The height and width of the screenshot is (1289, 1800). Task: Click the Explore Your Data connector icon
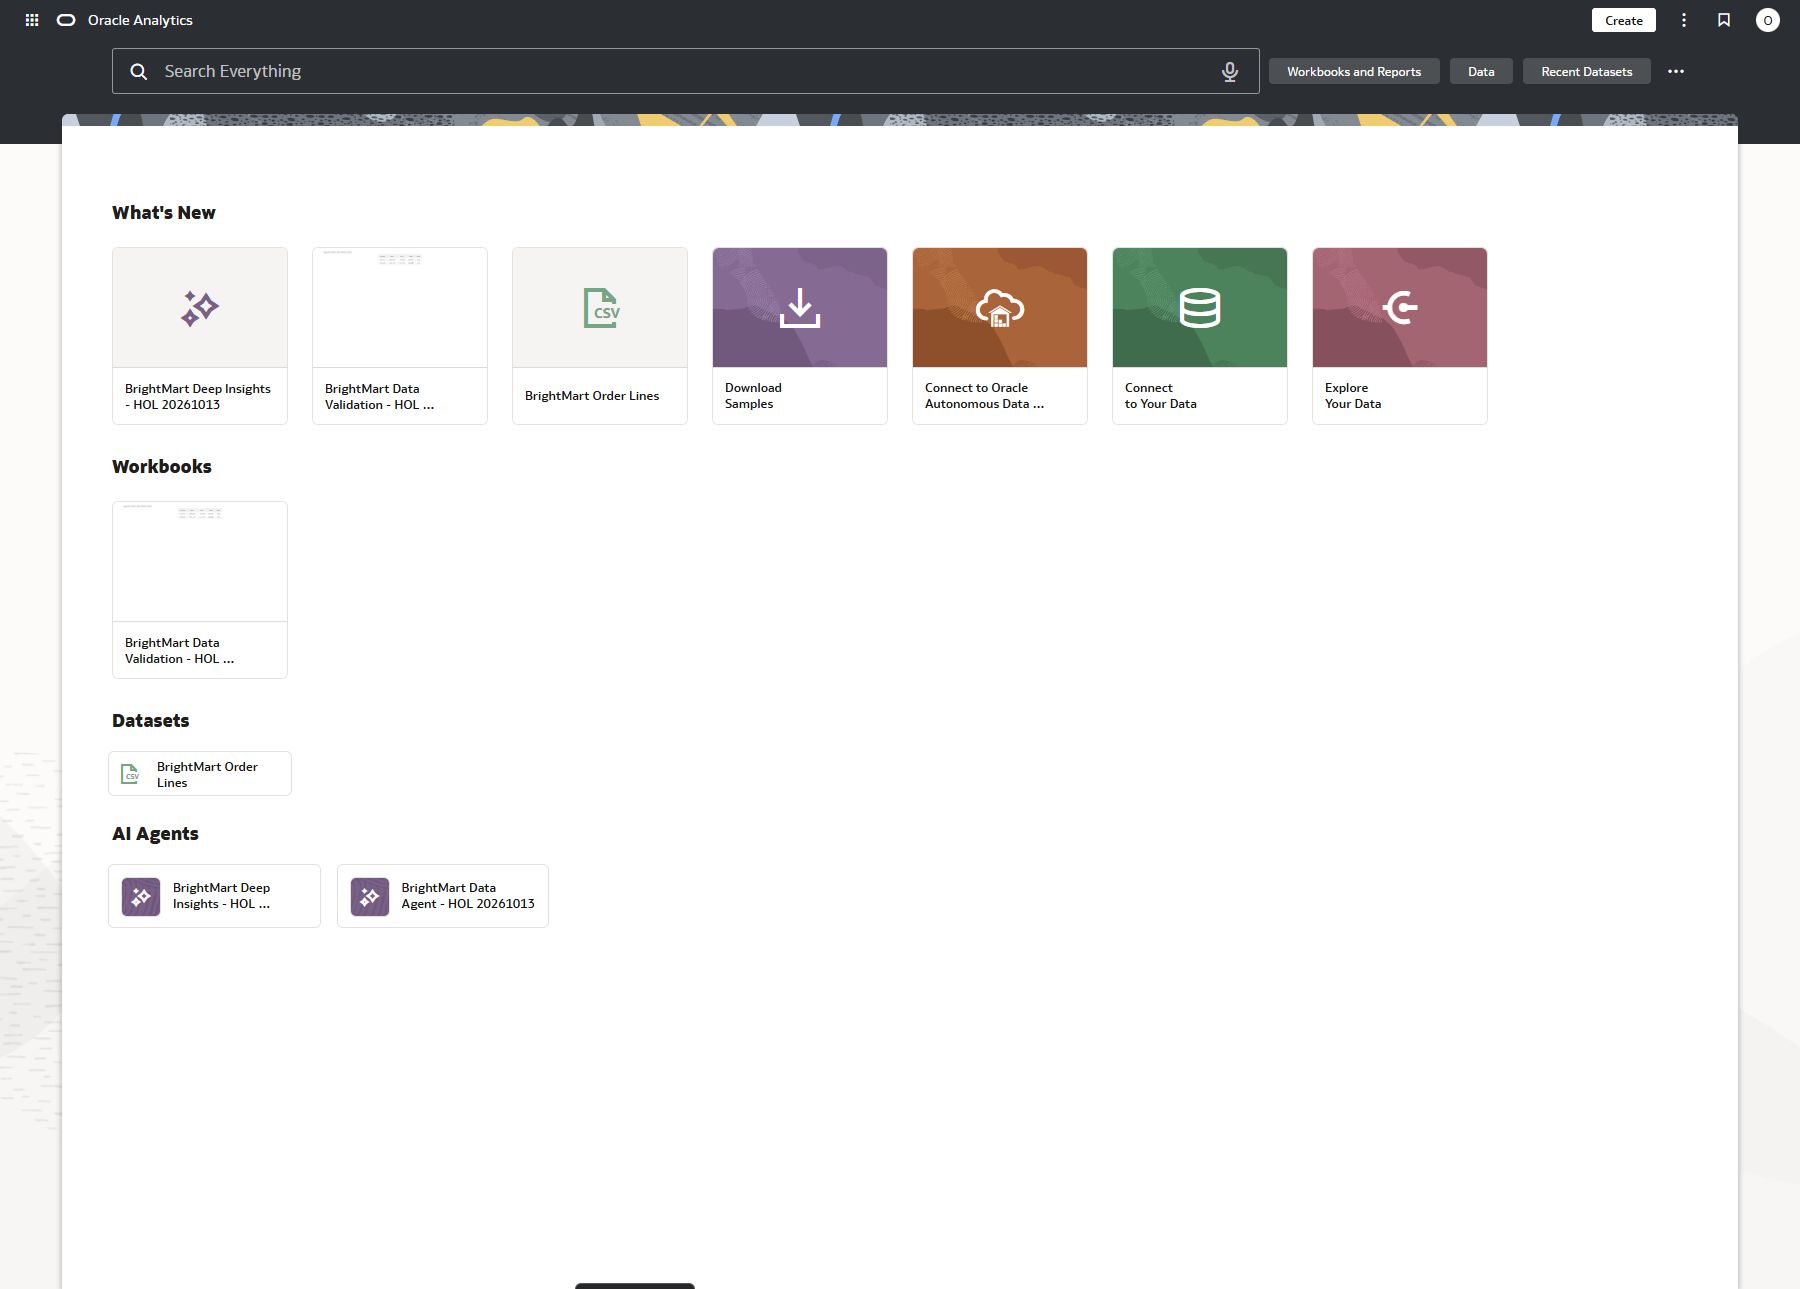tap(1400, 308)
